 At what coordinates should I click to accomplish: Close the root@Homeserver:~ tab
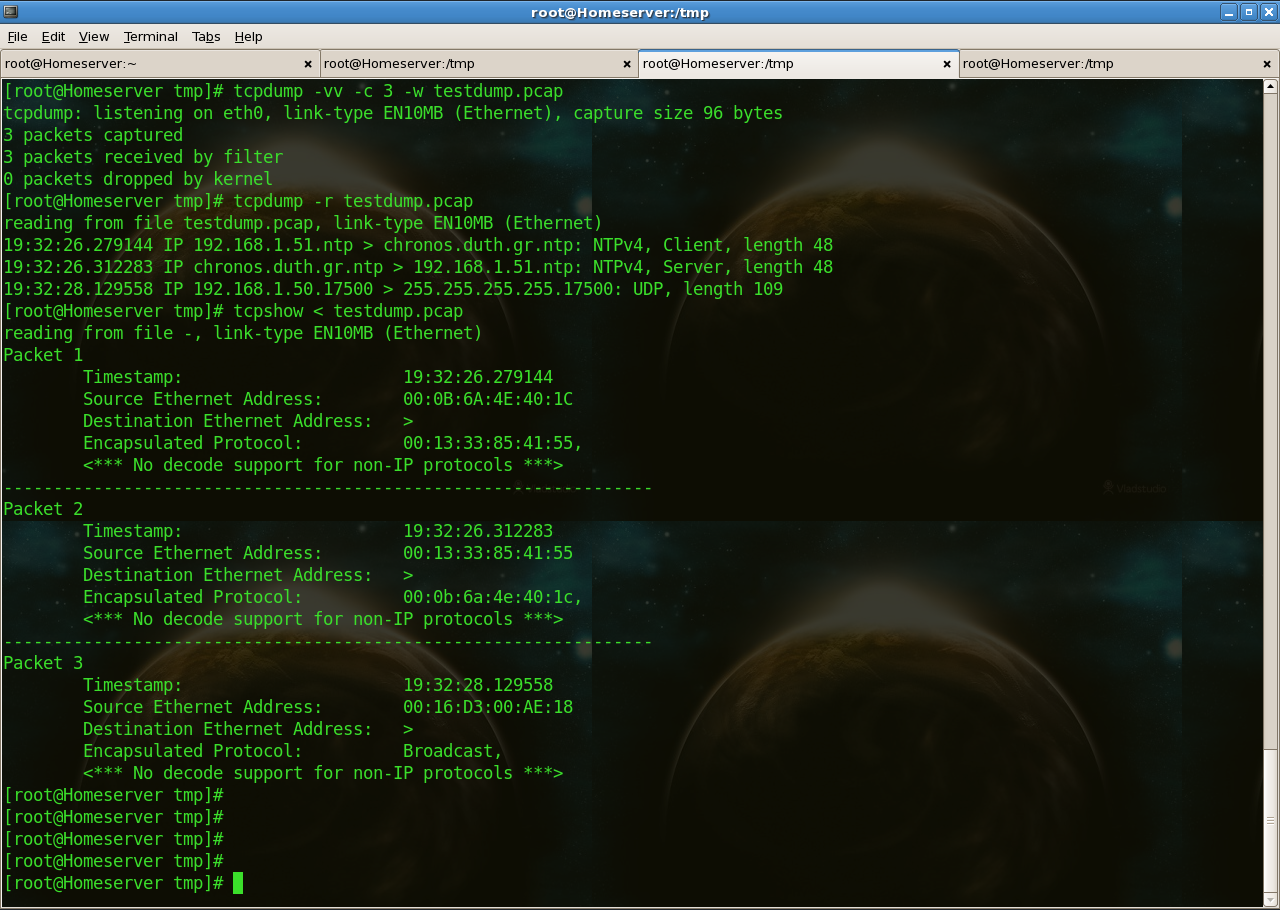click(308, 64)
